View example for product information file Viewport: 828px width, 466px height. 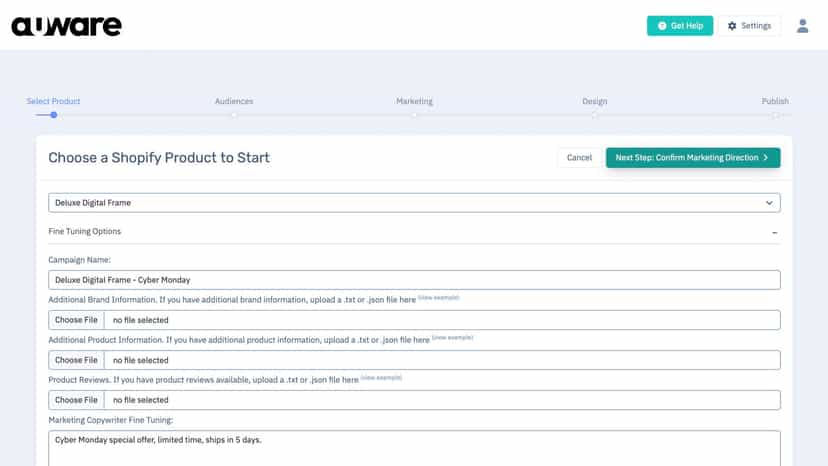[453, 337]
